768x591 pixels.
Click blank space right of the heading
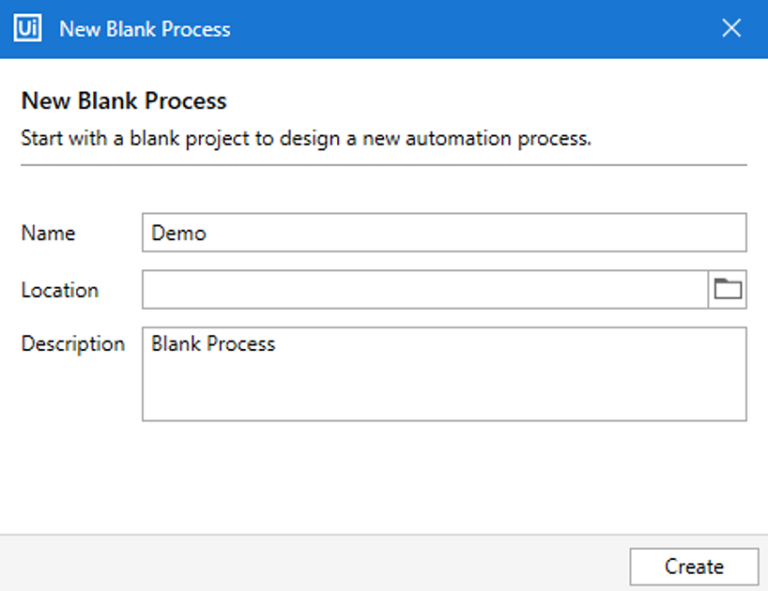(500, 101)
